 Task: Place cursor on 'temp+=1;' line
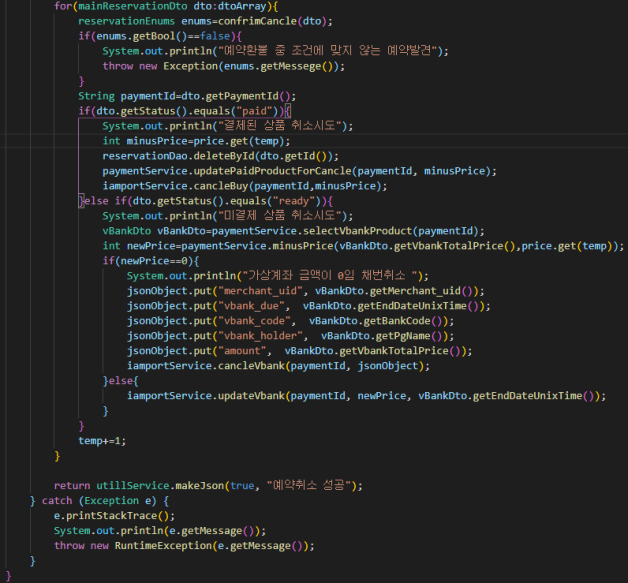[102, 441]
